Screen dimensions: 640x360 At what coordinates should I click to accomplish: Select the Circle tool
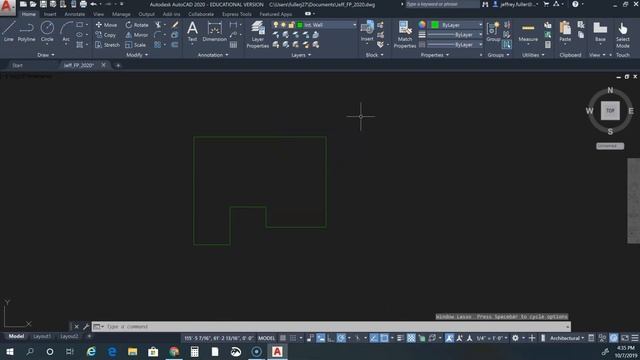pos(47,31)
